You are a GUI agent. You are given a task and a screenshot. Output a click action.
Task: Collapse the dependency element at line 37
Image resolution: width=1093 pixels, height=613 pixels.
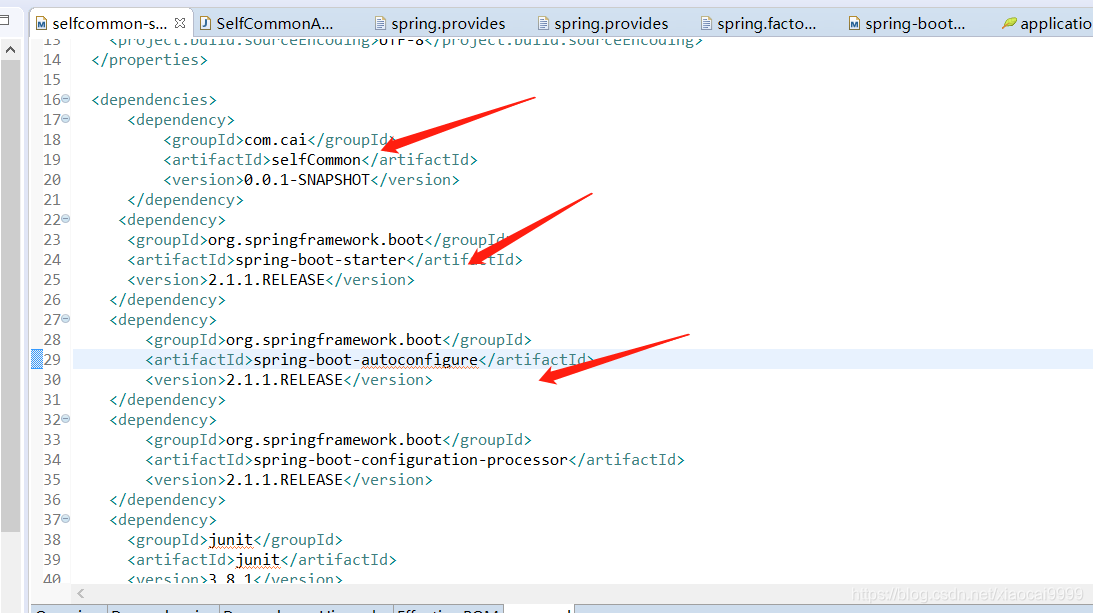[64, 519]
